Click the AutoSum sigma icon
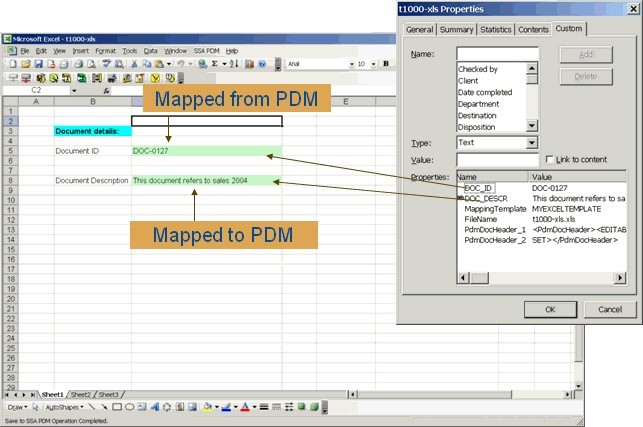This screenshot has width=643, height=427. (x=217, y=64)
